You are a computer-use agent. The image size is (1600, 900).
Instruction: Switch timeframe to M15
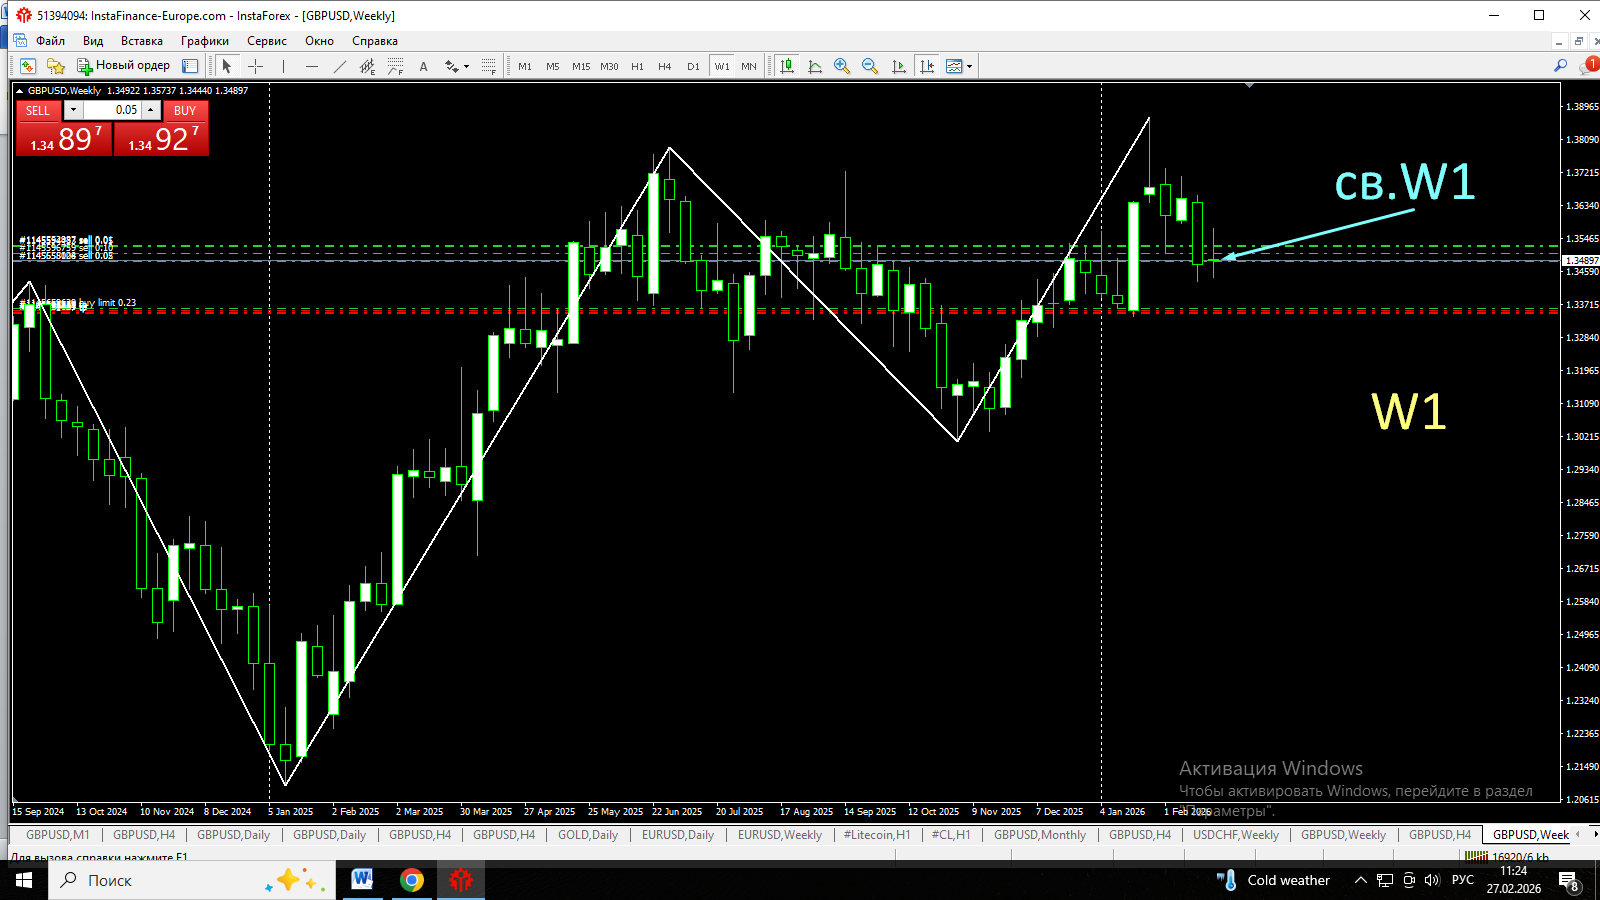(x=581, y=66)
